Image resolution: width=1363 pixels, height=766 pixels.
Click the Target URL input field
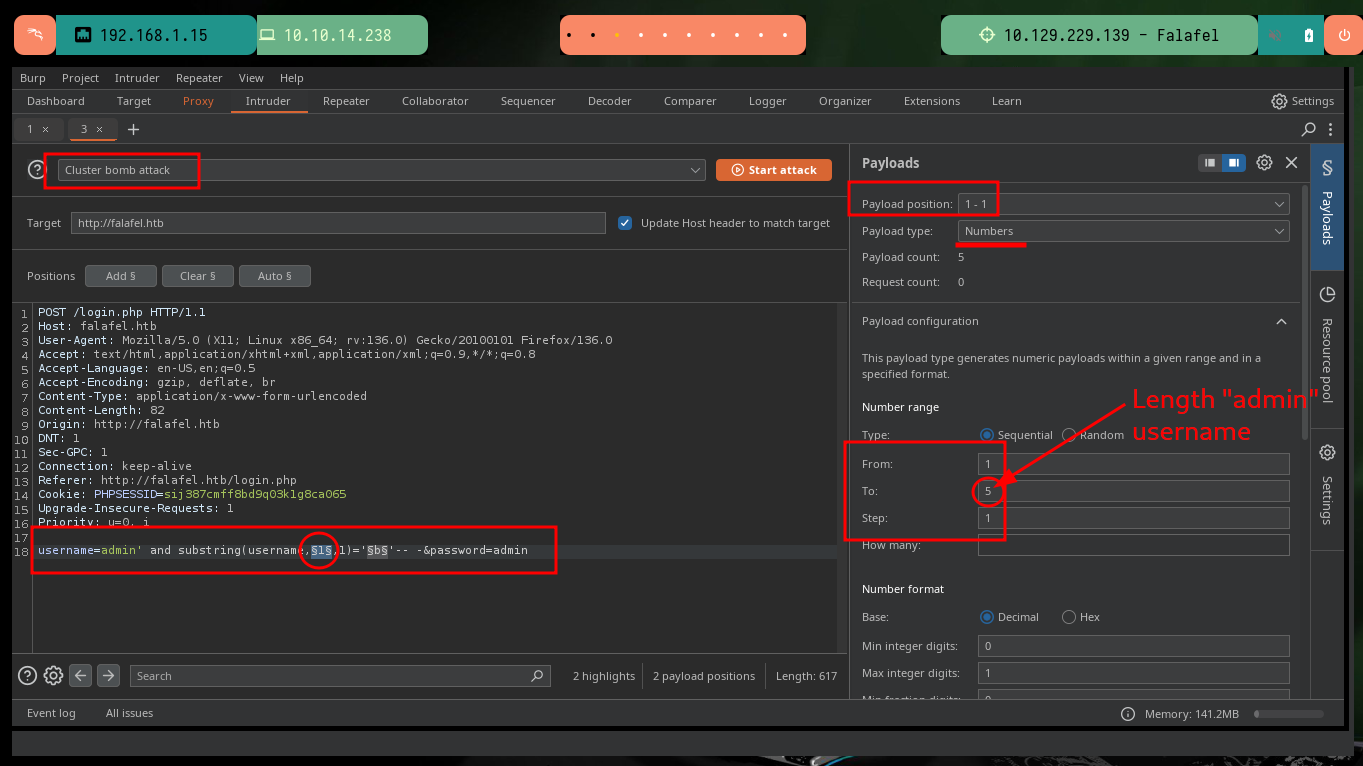pyautogui.click(x=338, y=223)
